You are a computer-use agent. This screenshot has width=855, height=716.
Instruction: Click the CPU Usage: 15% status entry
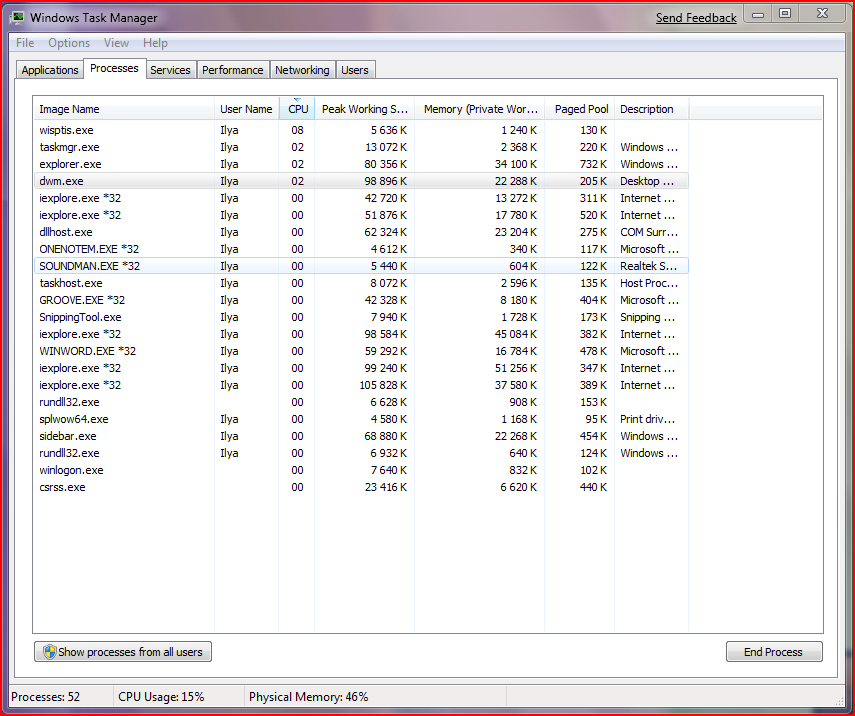[x=161, y=697]
